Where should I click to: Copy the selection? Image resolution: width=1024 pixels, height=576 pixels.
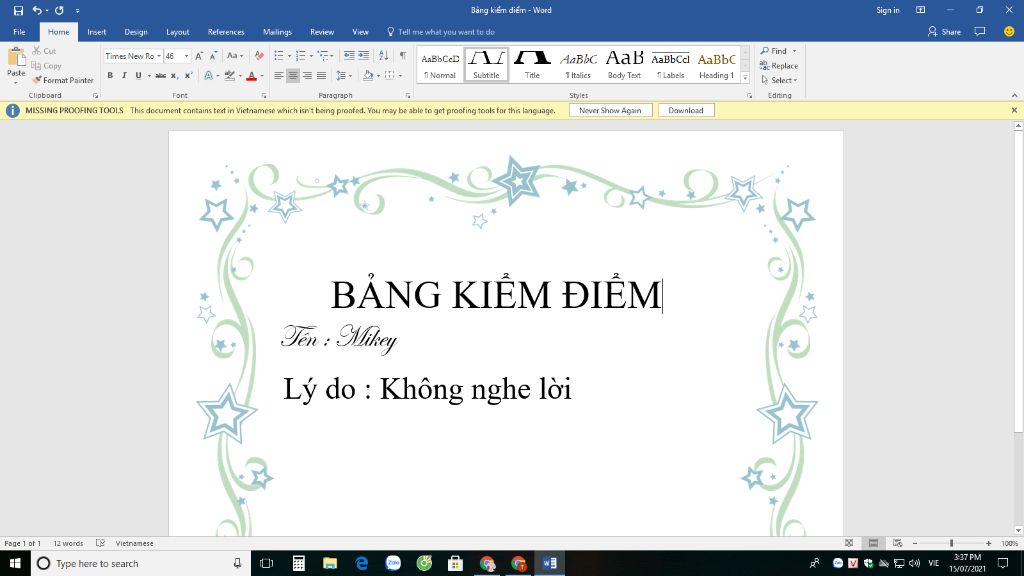(46, 66)
